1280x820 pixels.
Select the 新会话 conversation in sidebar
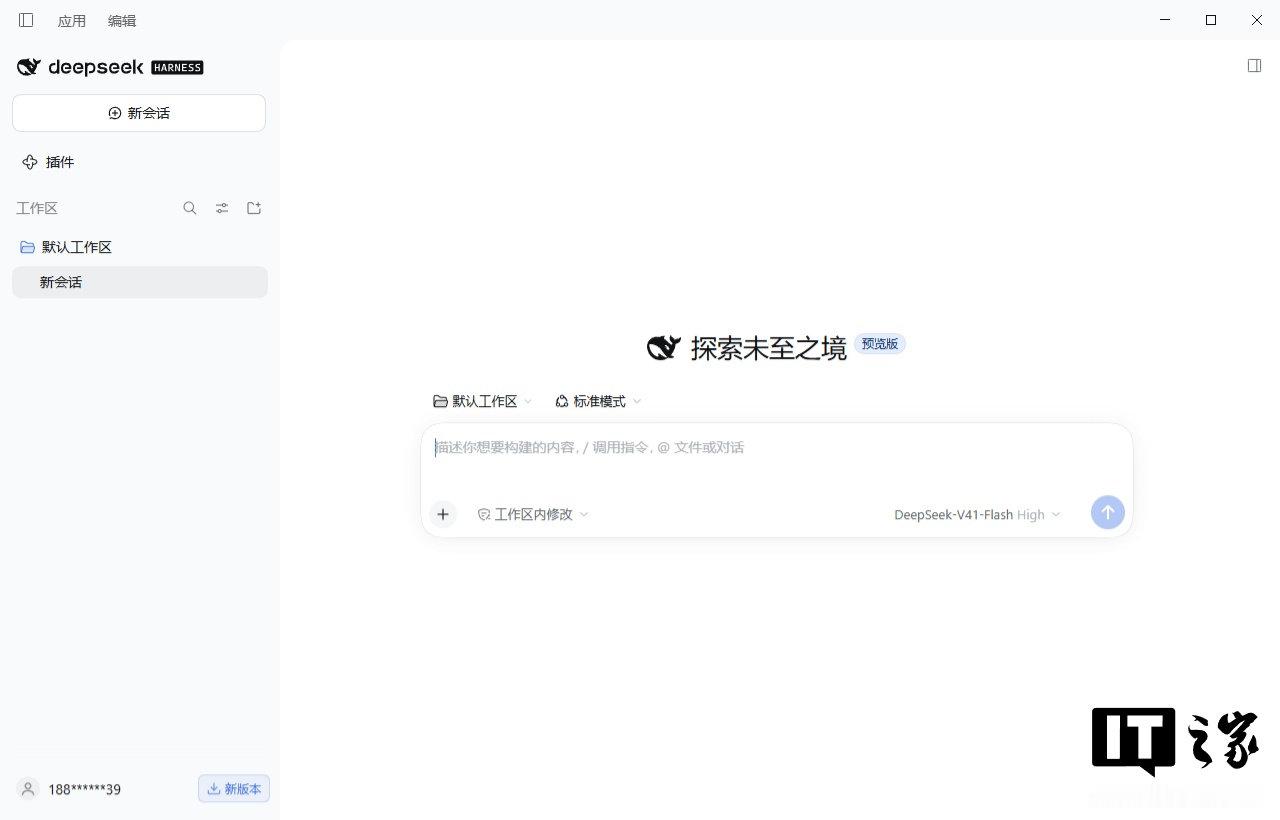[x=140, y=282]
